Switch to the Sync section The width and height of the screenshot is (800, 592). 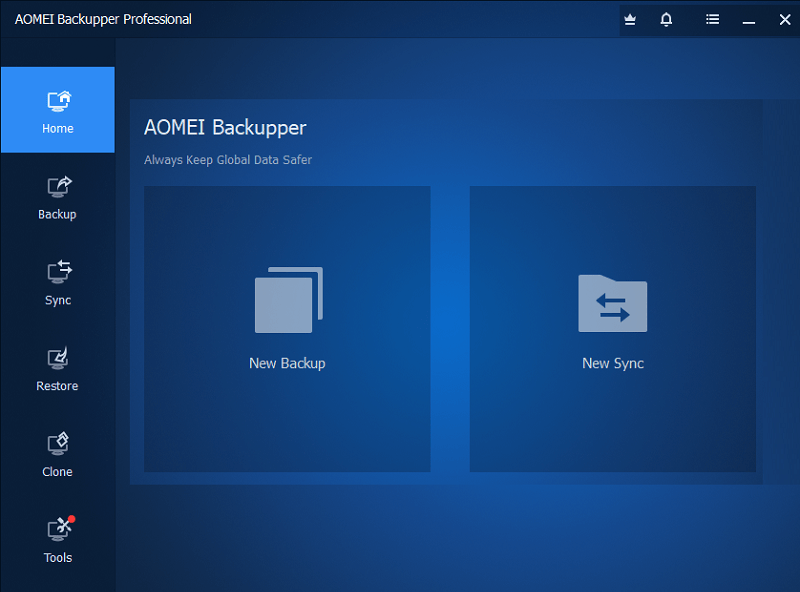tap(58, 283)
